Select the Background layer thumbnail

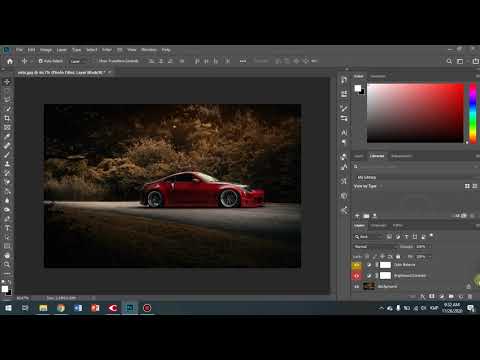click(x=369, y=286)
